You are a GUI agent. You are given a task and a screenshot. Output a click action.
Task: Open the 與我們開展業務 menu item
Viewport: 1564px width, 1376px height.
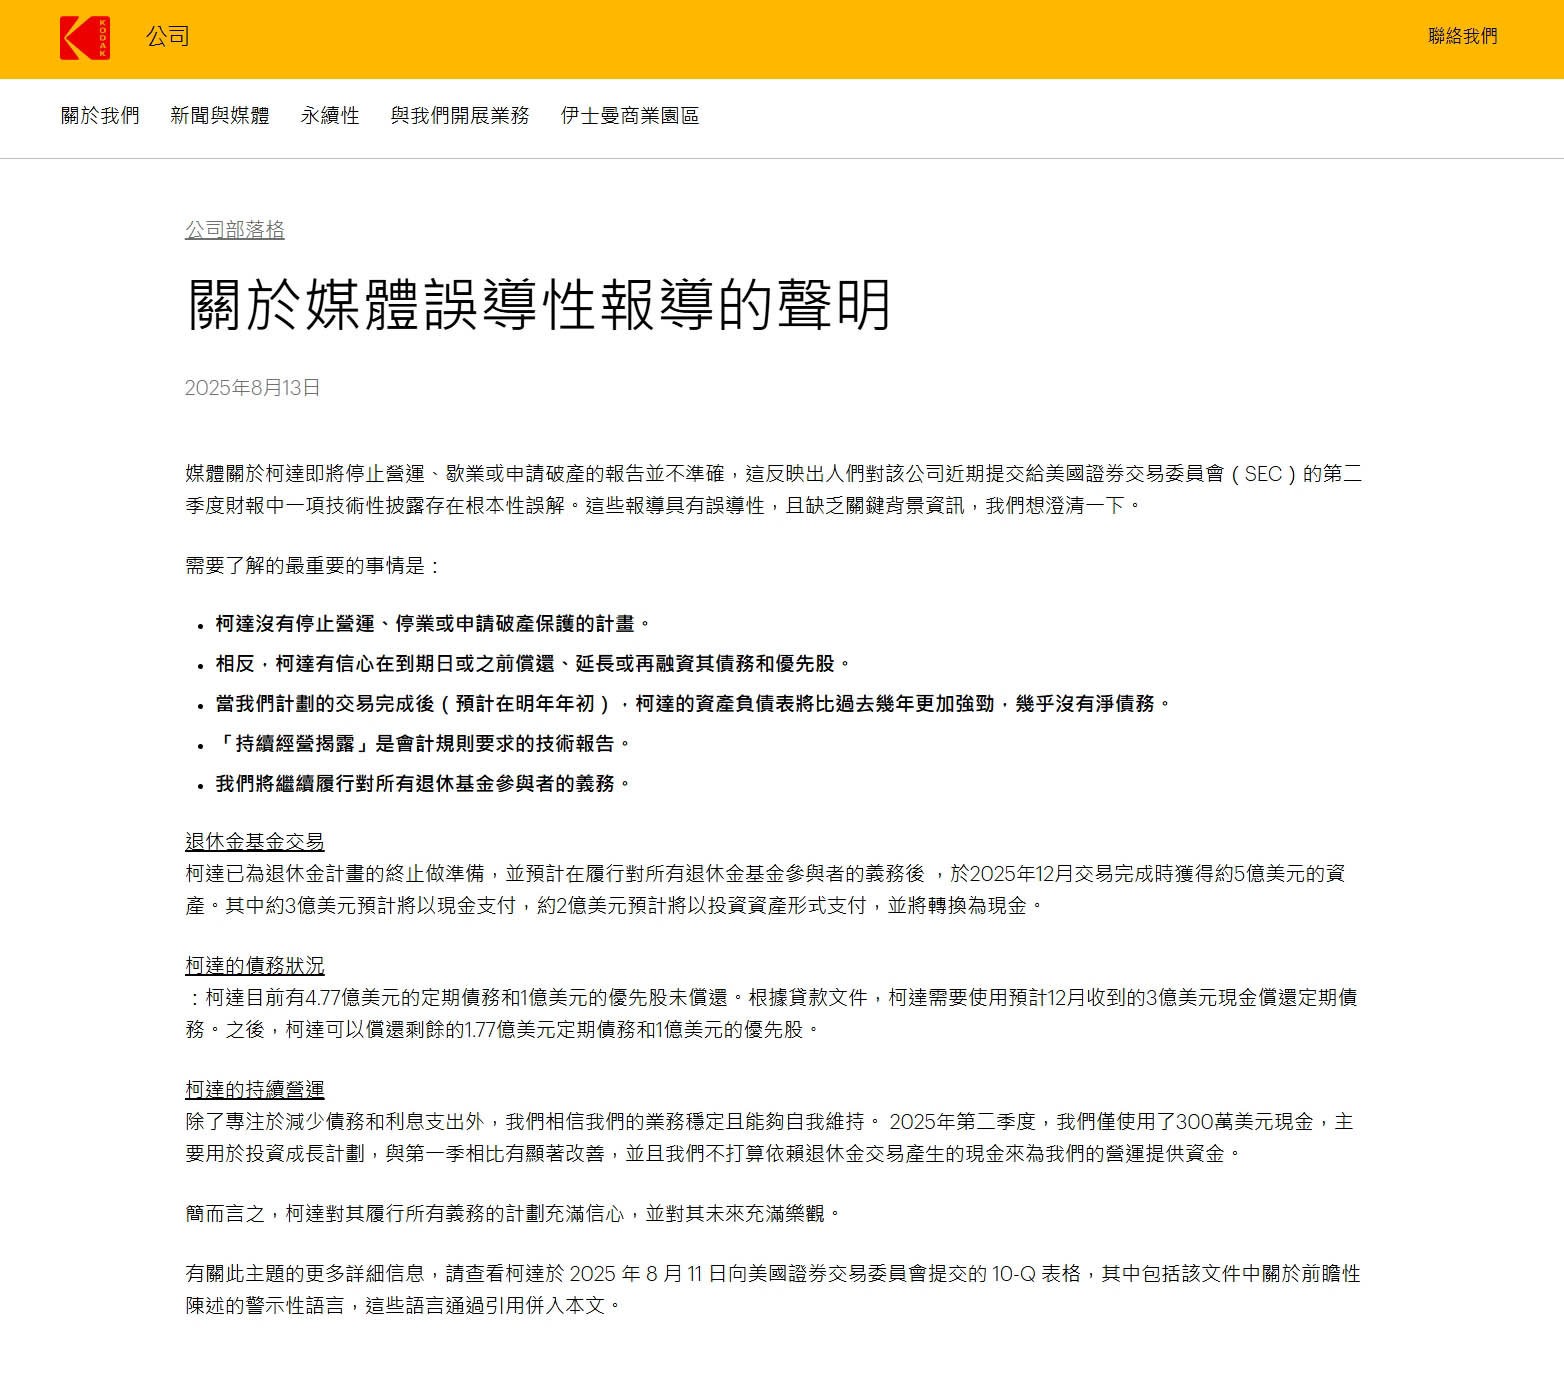coord(460,116)
